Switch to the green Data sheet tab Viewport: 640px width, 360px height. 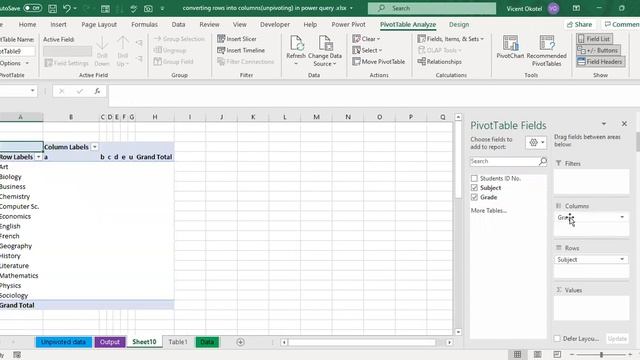coord(207,342)
